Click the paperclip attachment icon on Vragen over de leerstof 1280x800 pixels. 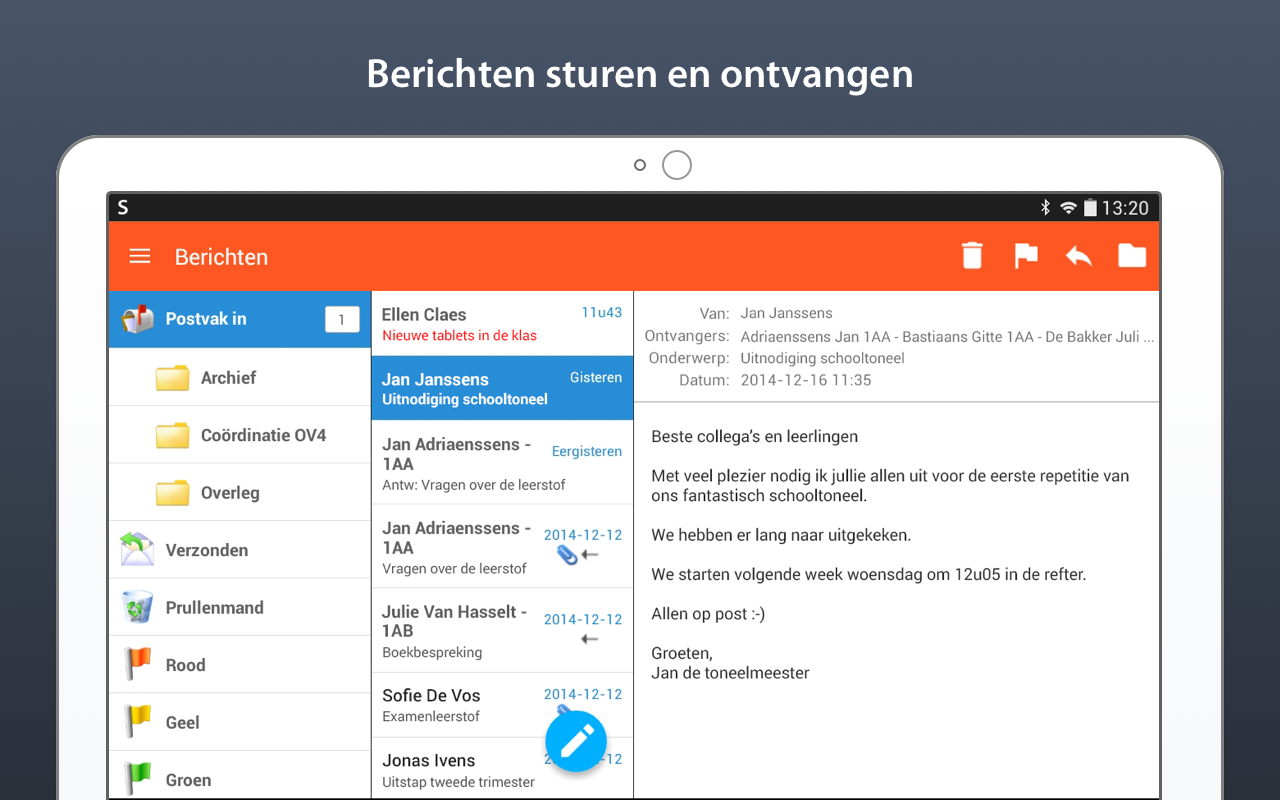567,554
